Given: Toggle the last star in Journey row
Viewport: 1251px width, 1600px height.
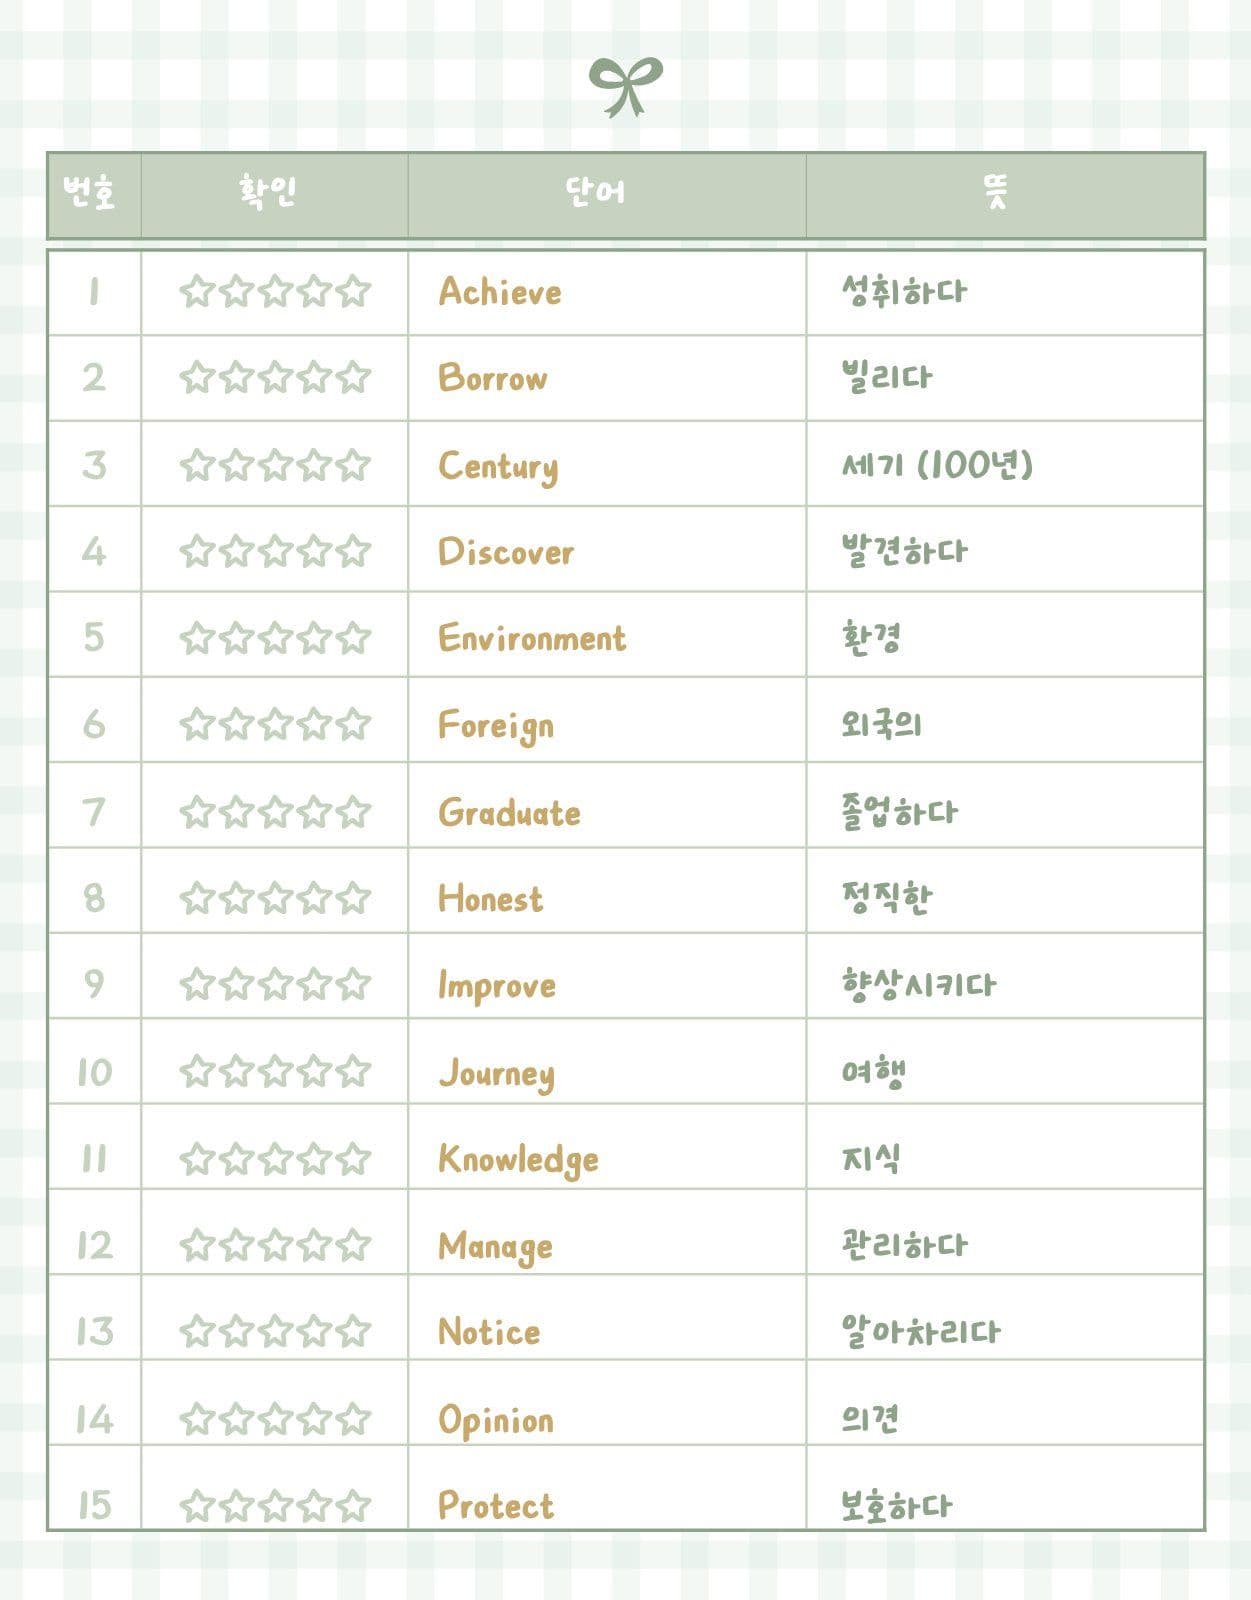Looking at the screenshot, I should 353,1071.
